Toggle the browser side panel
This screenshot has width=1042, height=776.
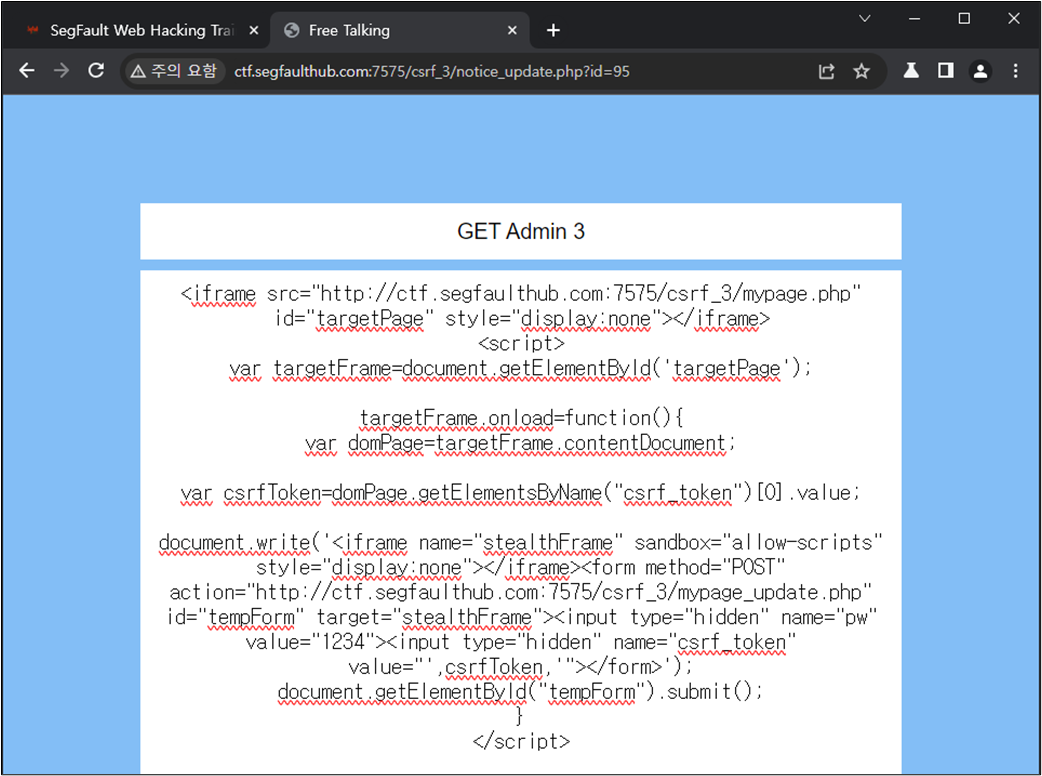[x=946, y=70]
